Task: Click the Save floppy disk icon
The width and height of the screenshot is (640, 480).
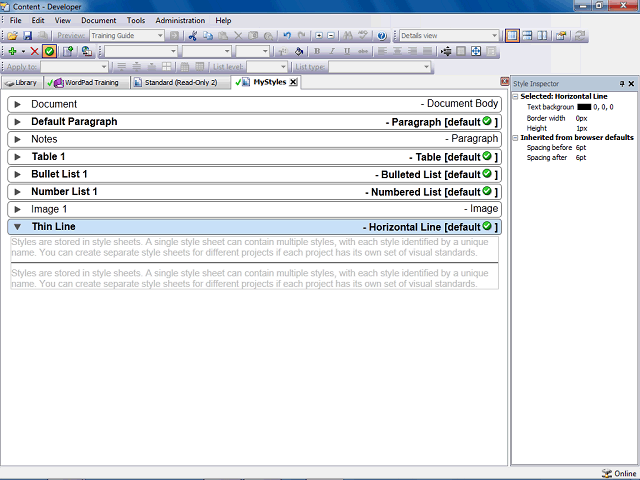Action: point(27,36)
